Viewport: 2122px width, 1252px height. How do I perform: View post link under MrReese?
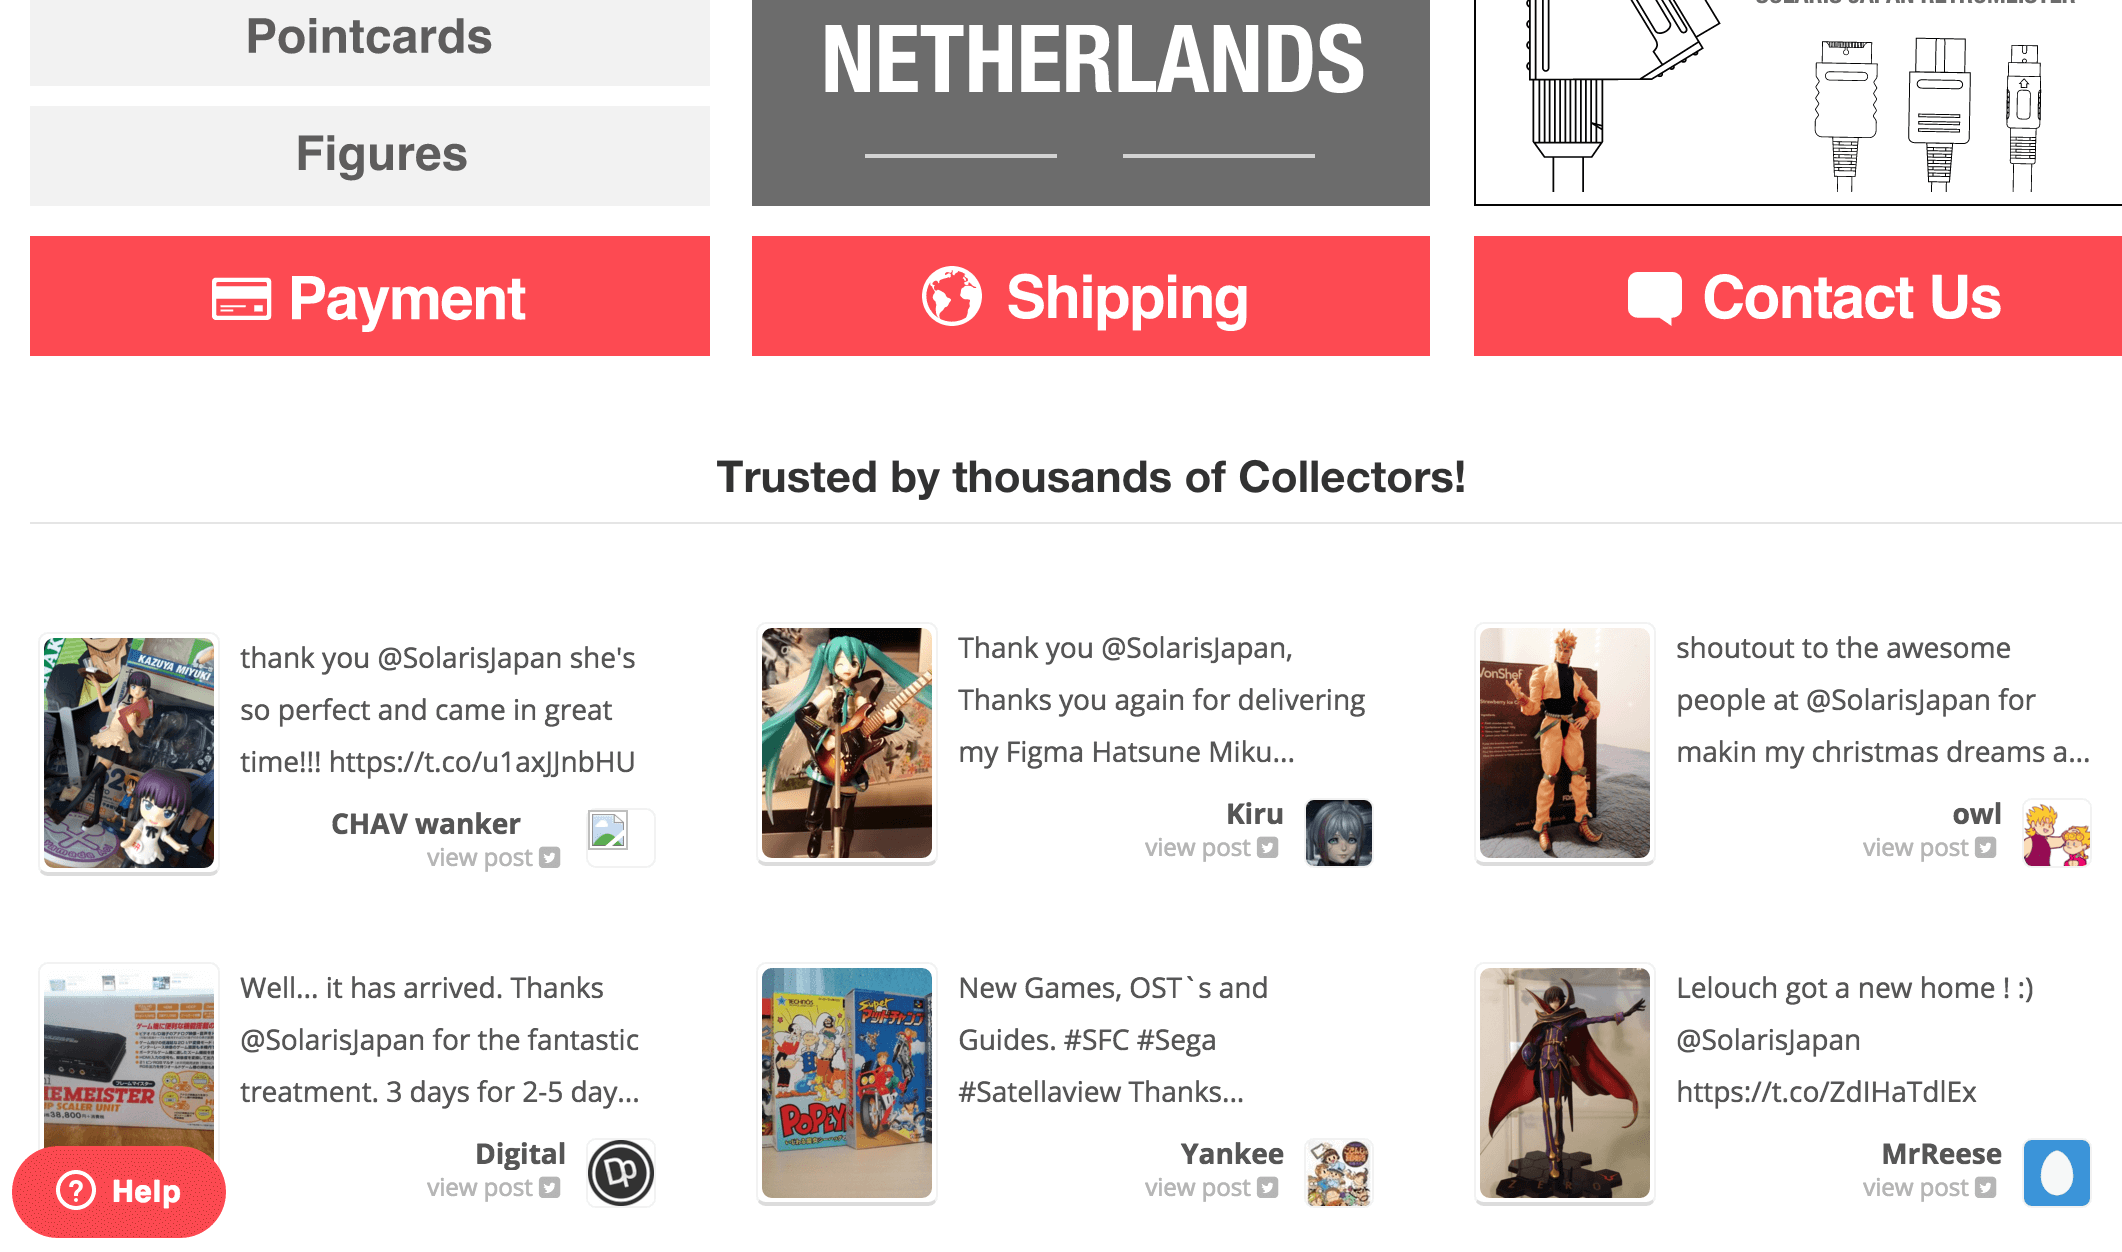(x=1929, y=1188)
